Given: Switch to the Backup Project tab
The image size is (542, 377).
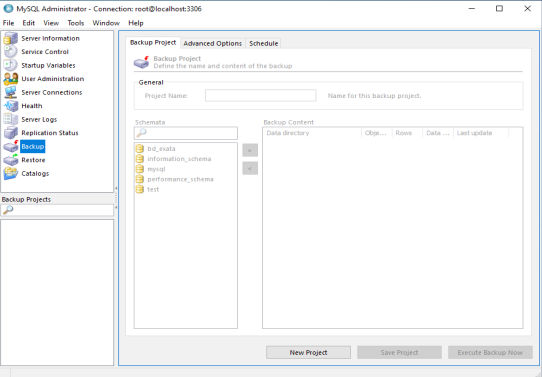Looking at the screenshot, I should pos(153,43).
